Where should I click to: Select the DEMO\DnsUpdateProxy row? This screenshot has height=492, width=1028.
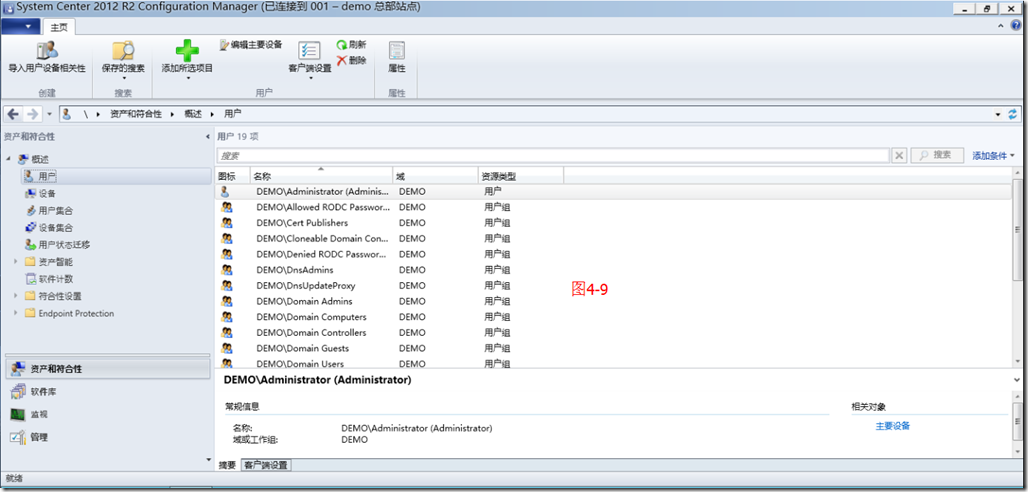[x=614, y=285]
